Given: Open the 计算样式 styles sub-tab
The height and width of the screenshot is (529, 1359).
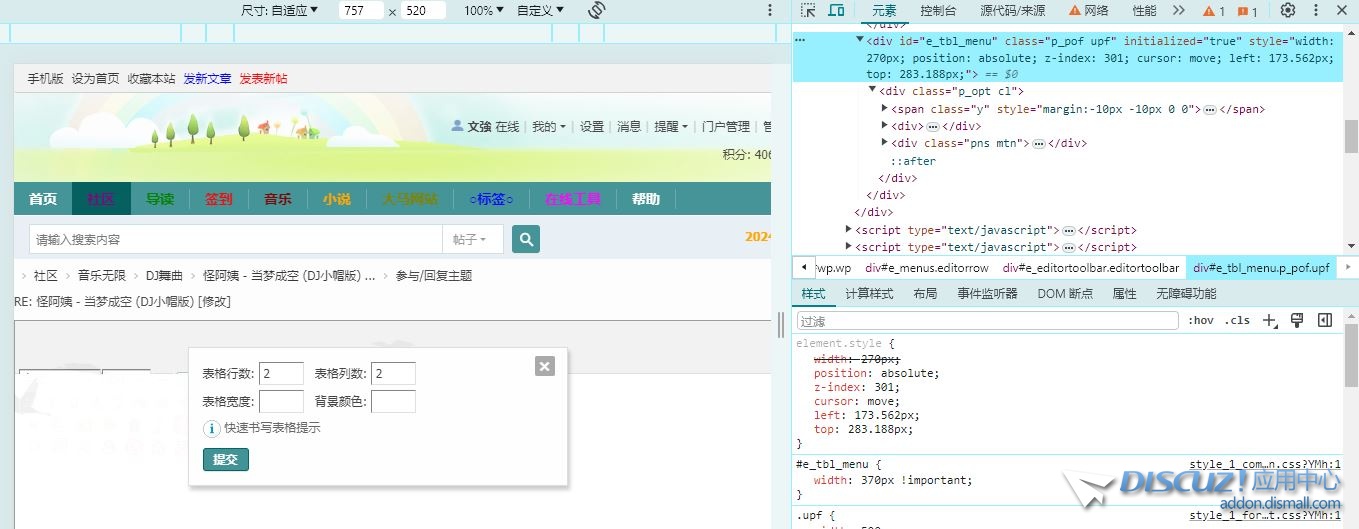Looking at the screenshot, I should click(x=869, y=293).
